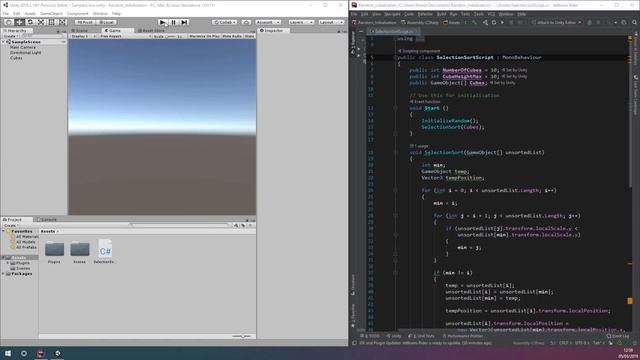The width and height of the screenshot is (640, 360).
Task: Open the Hierarchy Create dropdown
Action: (10, 36)
